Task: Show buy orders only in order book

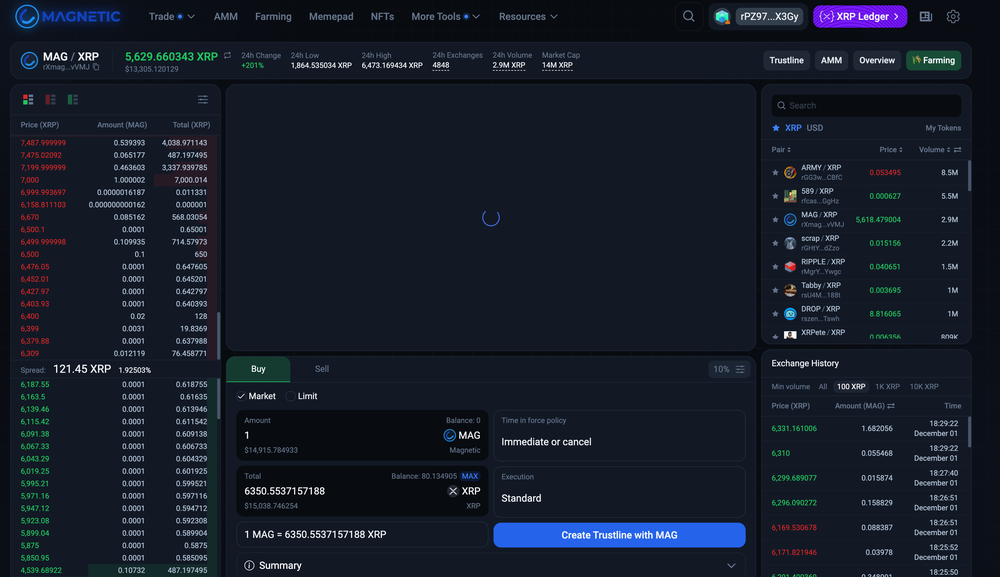Action: [x=72, y=99]
